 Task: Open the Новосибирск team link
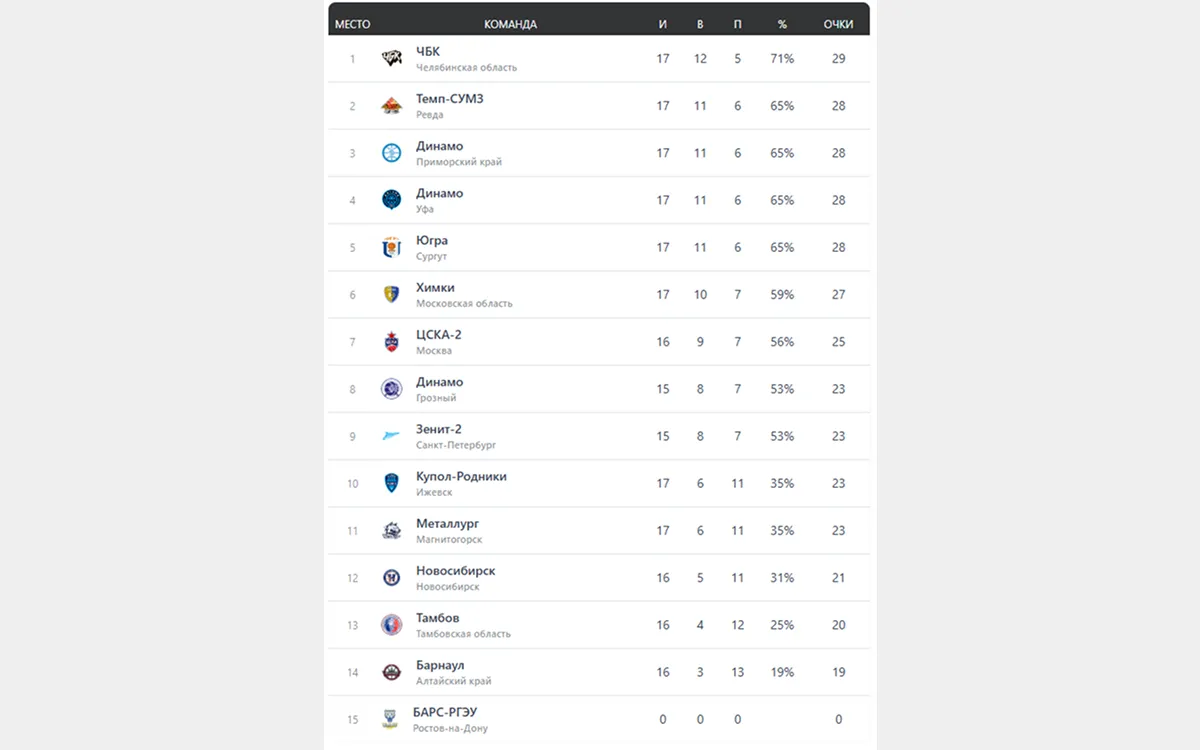tap(455, 571)
